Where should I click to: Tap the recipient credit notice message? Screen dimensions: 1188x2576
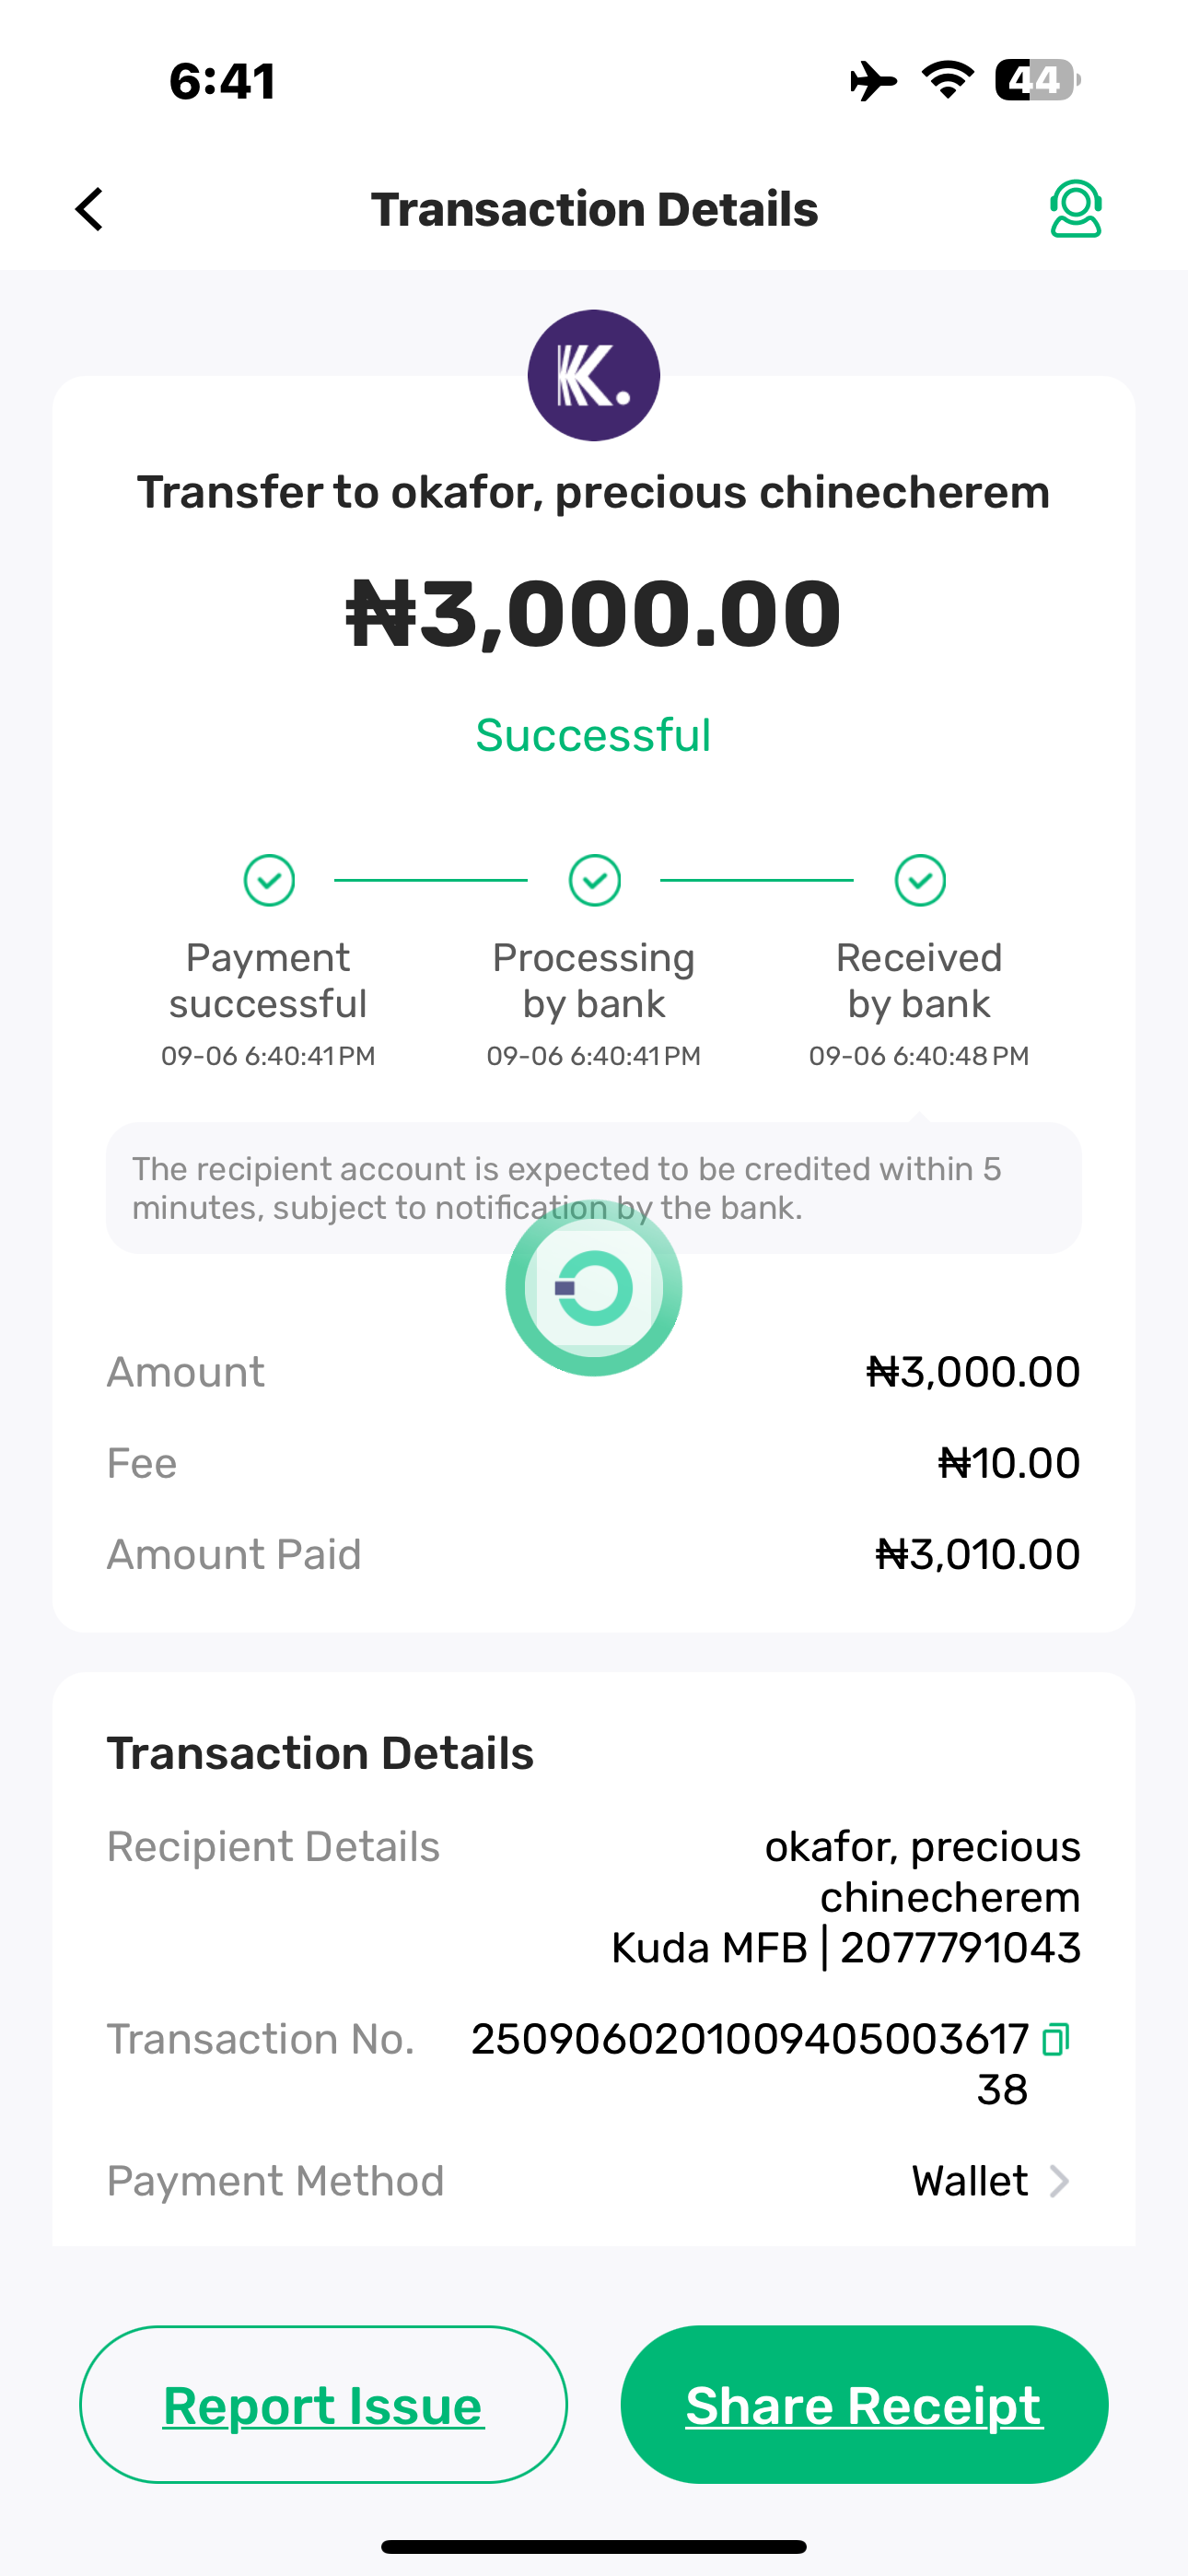tap(567, 1188)
